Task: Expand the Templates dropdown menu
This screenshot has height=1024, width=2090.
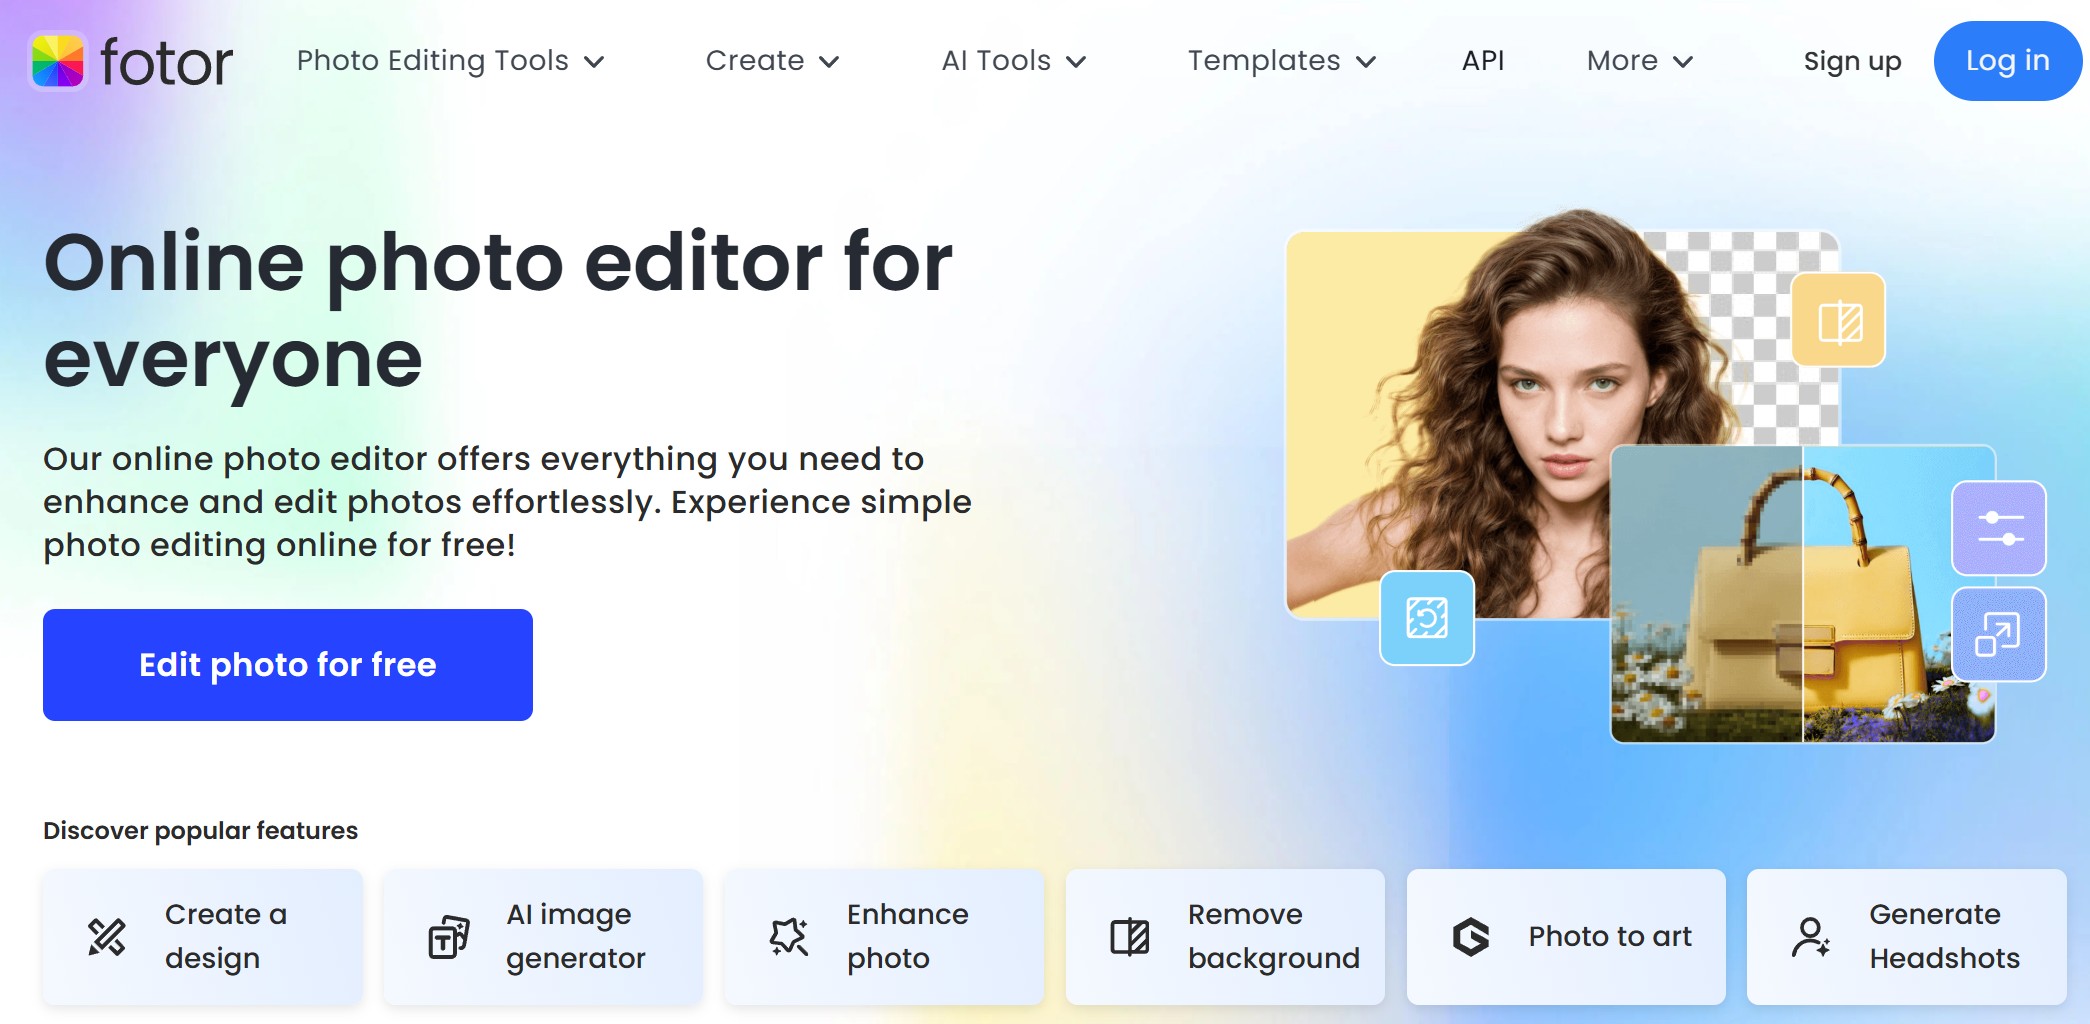Action: tap(1281, 61)
